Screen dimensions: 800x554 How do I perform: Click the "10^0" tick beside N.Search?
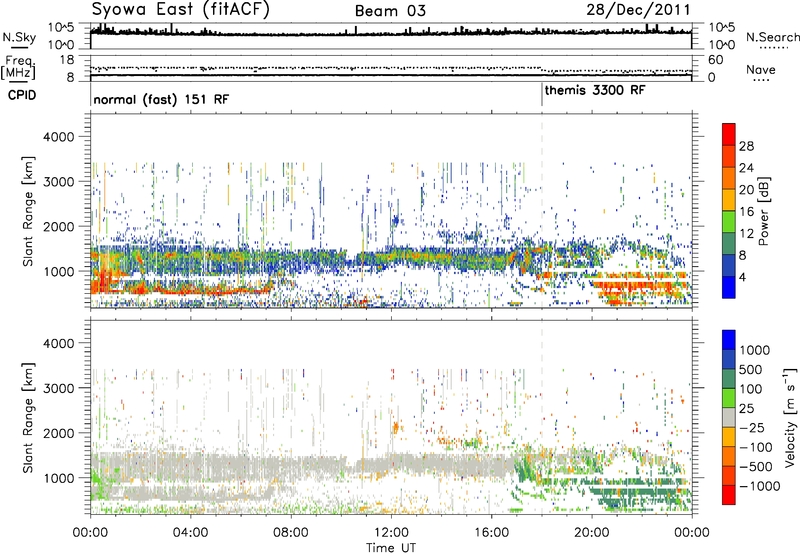coord(722,45)
